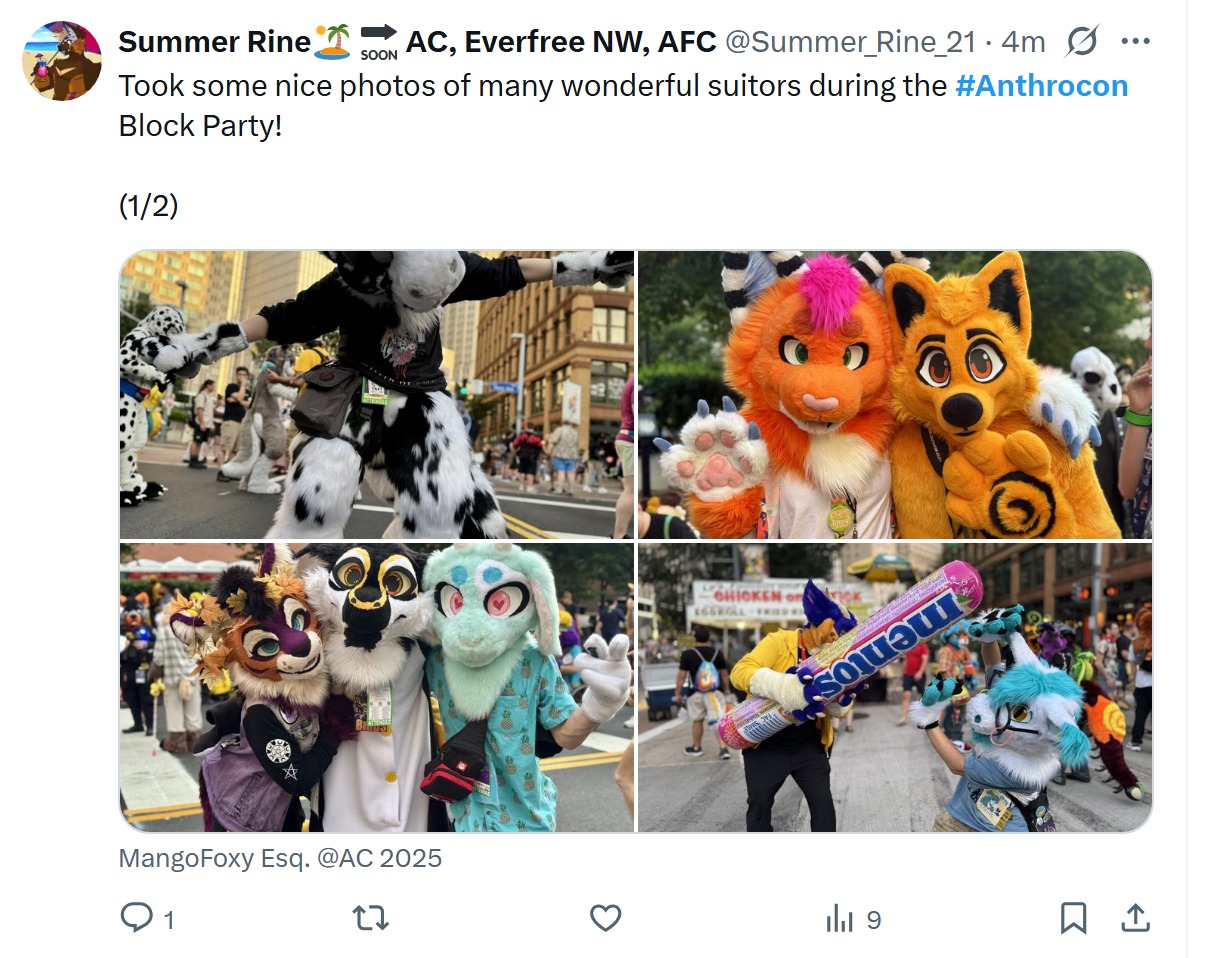
Task: Open the 4m timestamp link
Action: [1023, 42]
